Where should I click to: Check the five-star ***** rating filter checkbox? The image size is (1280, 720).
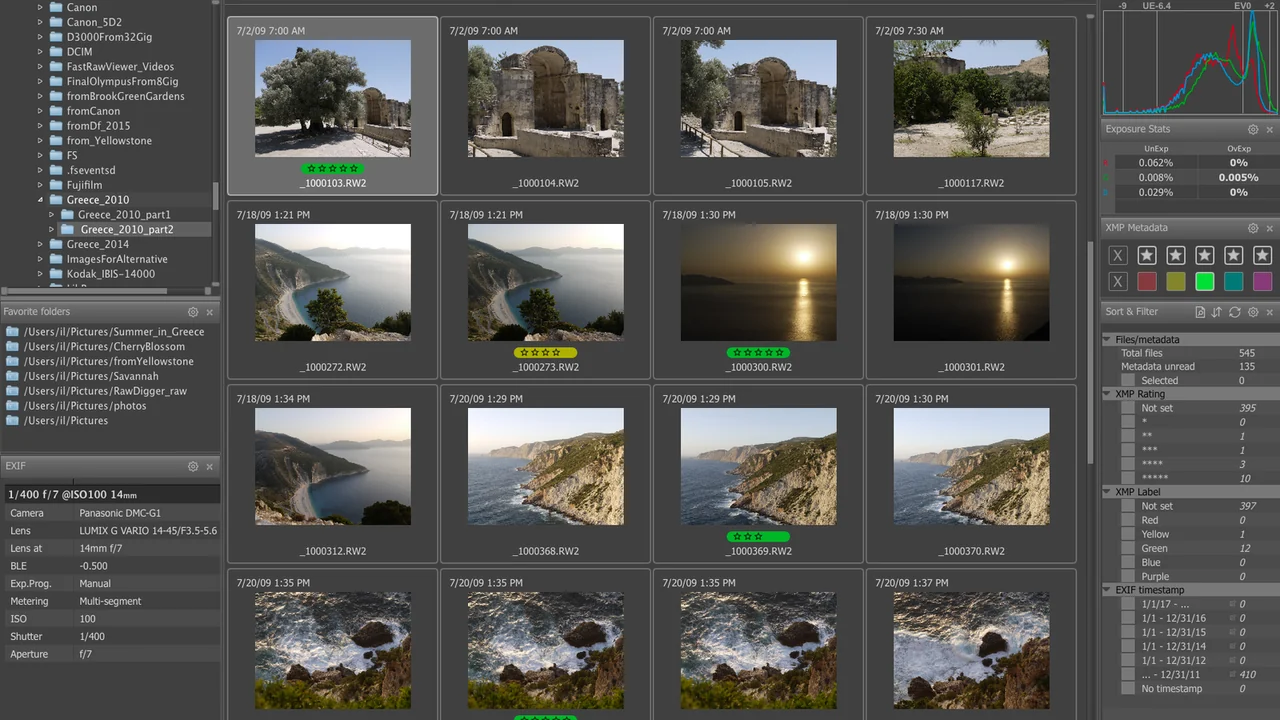point(1129,479)
